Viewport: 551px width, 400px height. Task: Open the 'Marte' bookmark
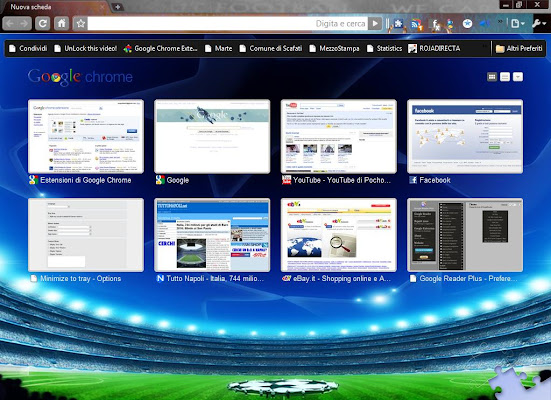point(219,49)
